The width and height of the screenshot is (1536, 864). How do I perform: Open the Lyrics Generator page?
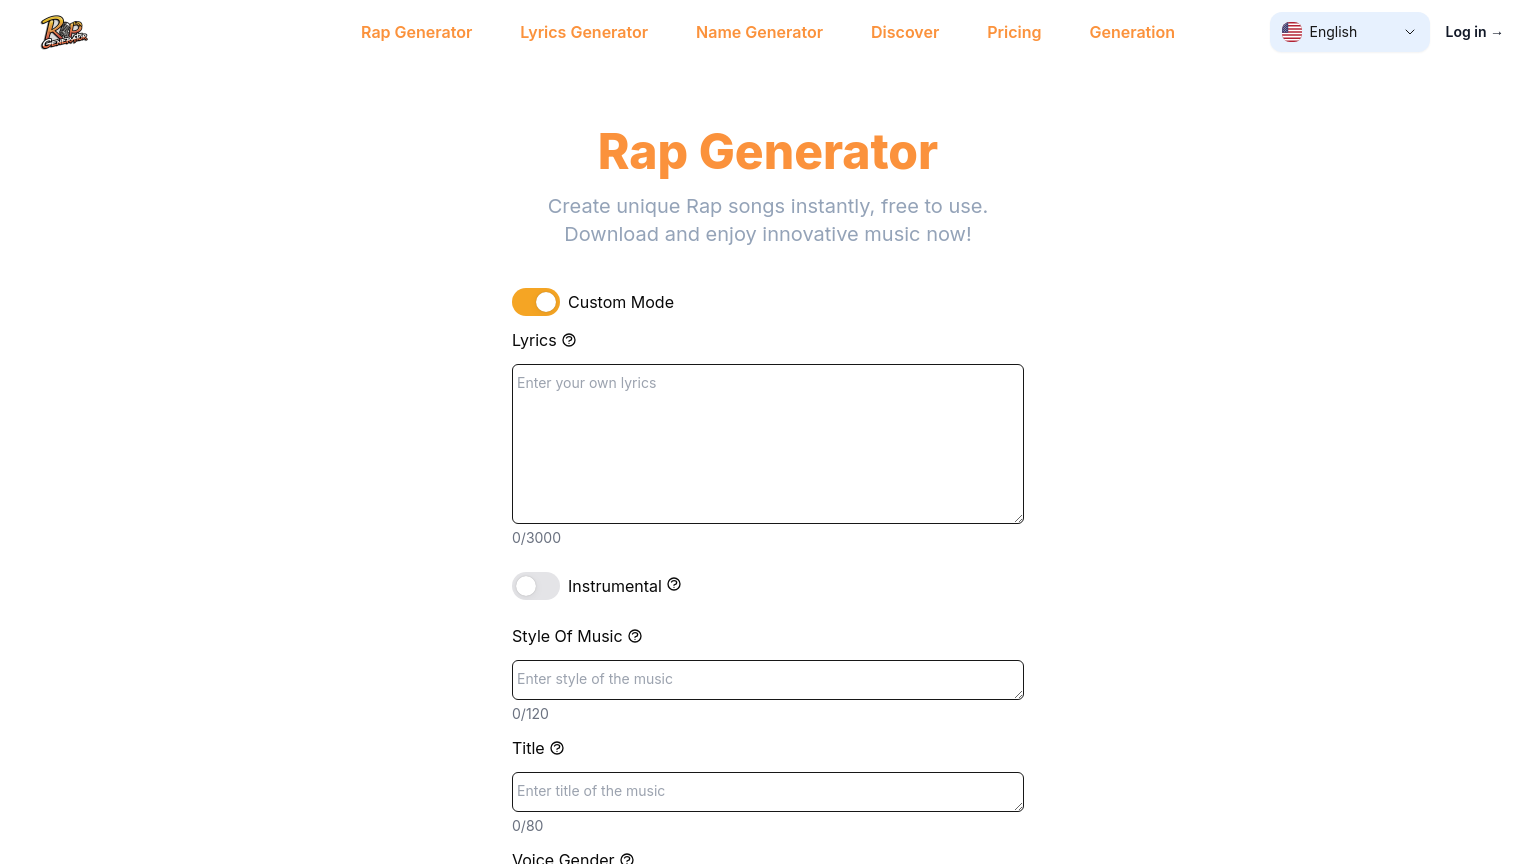click(x=584, y=32)
